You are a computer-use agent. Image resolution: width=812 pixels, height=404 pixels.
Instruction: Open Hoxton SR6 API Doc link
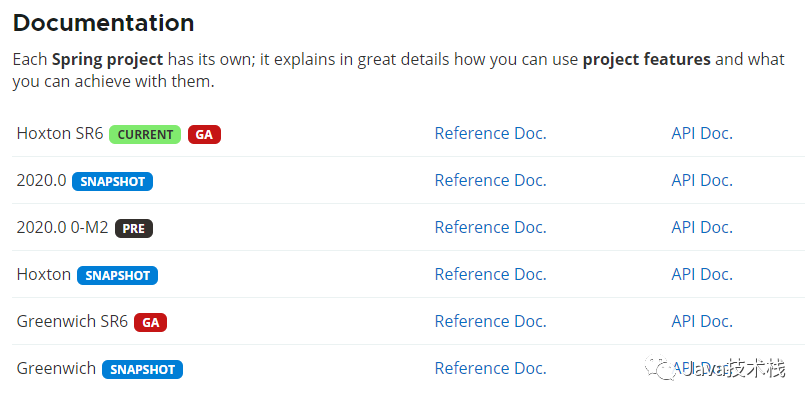click(702, 134)
